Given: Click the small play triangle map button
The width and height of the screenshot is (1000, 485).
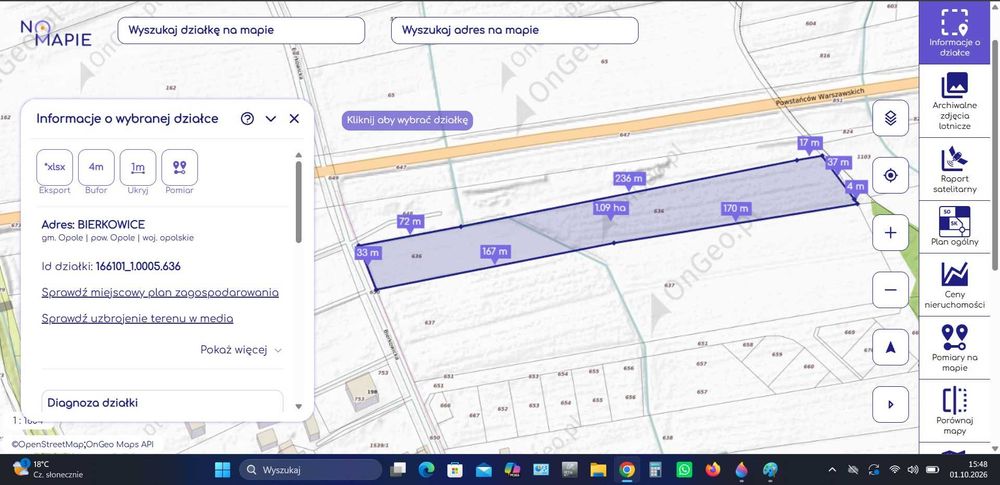Looking at the screenshot, I should click(890, 404).
